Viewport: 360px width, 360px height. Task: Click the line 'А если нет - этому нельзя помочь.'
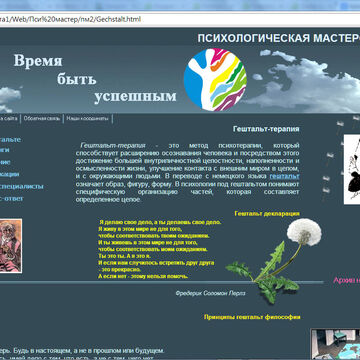click(143, 276)
